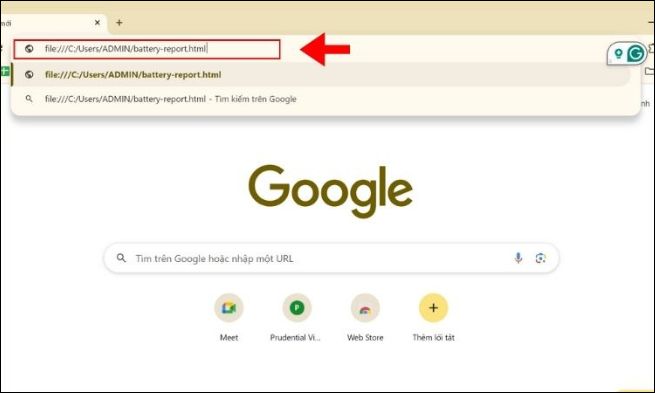Choose the Tìm kiếm trên Google suggestion

coord(320,99)
